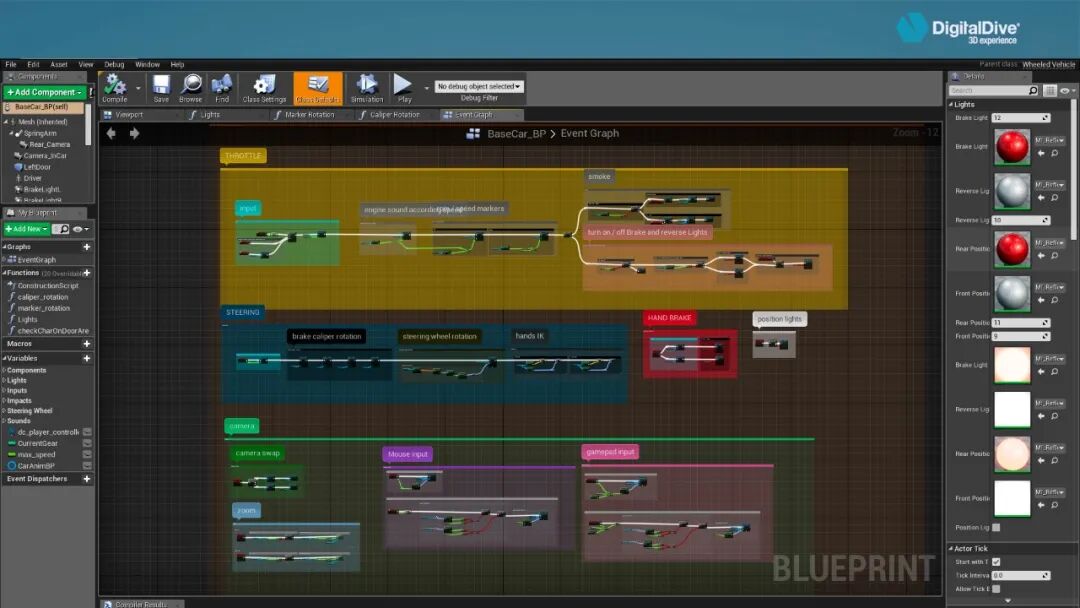Open the debug object selection dropdown
1080x608 pixels.
click(479, 87)
